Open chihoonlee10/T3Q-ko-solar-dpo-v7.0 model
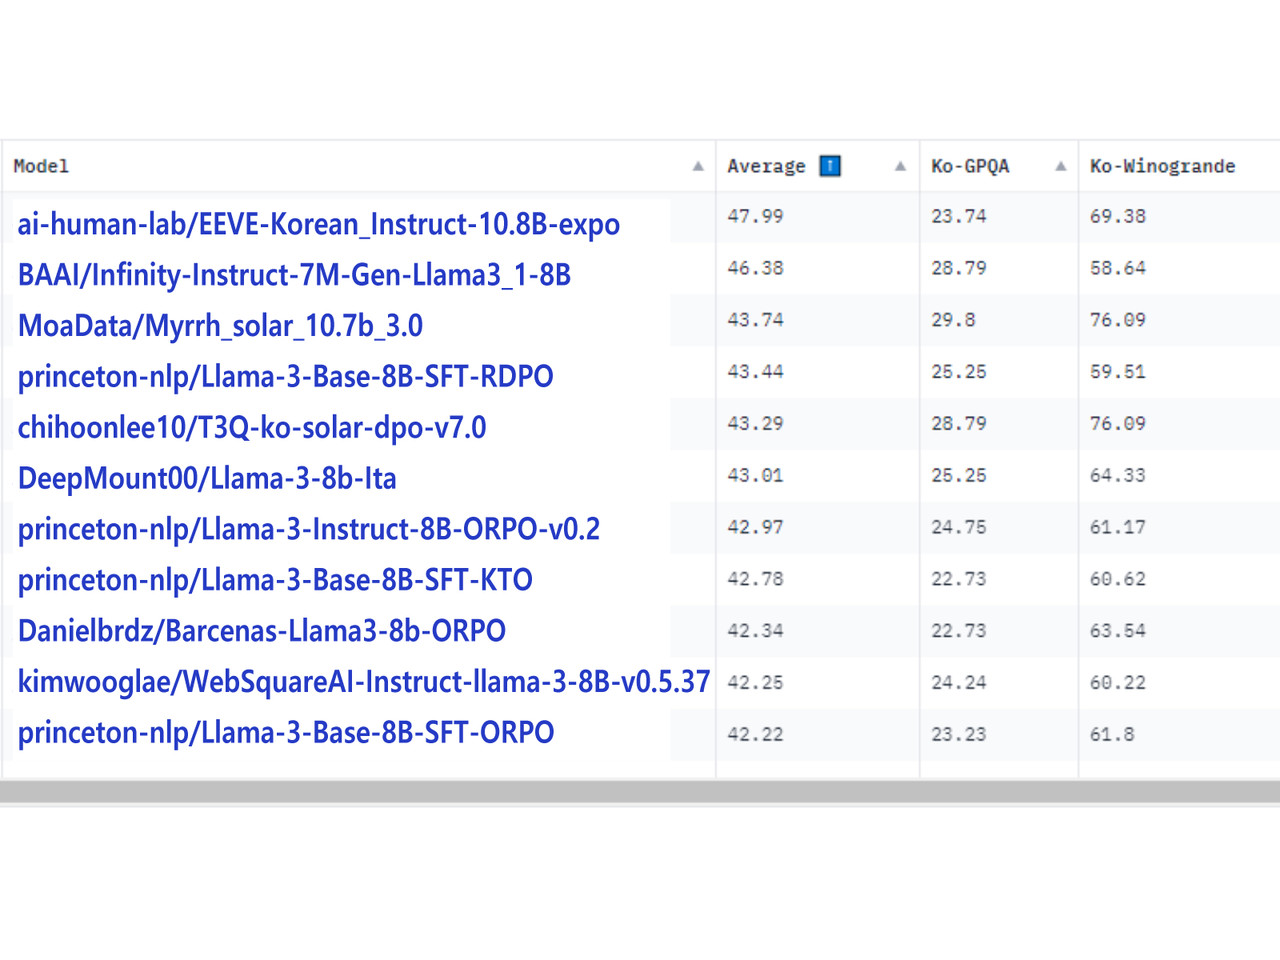1280x960 pixels. pos(252,428)
